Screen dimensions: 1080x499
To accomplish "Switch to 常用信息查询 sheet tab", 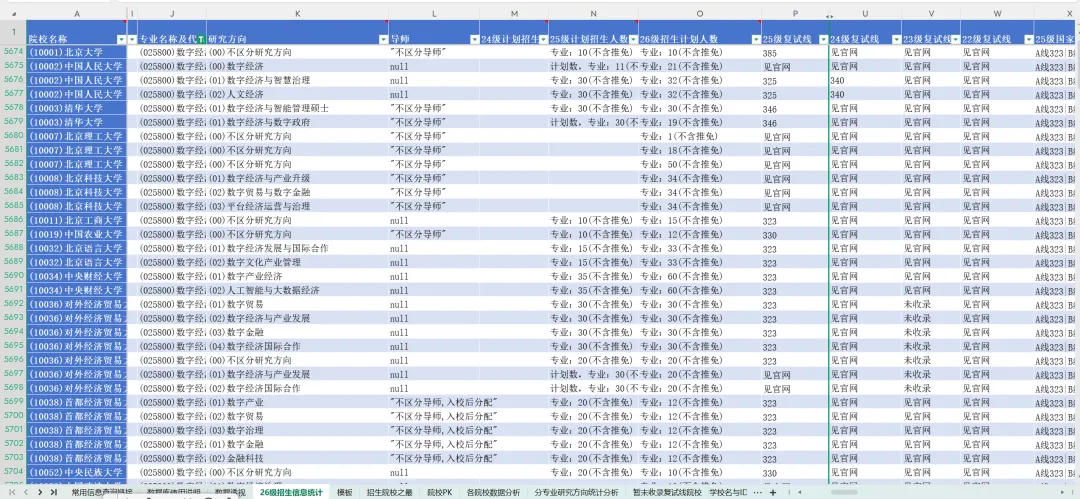I will pyautogui.click(x=102, y=492).
